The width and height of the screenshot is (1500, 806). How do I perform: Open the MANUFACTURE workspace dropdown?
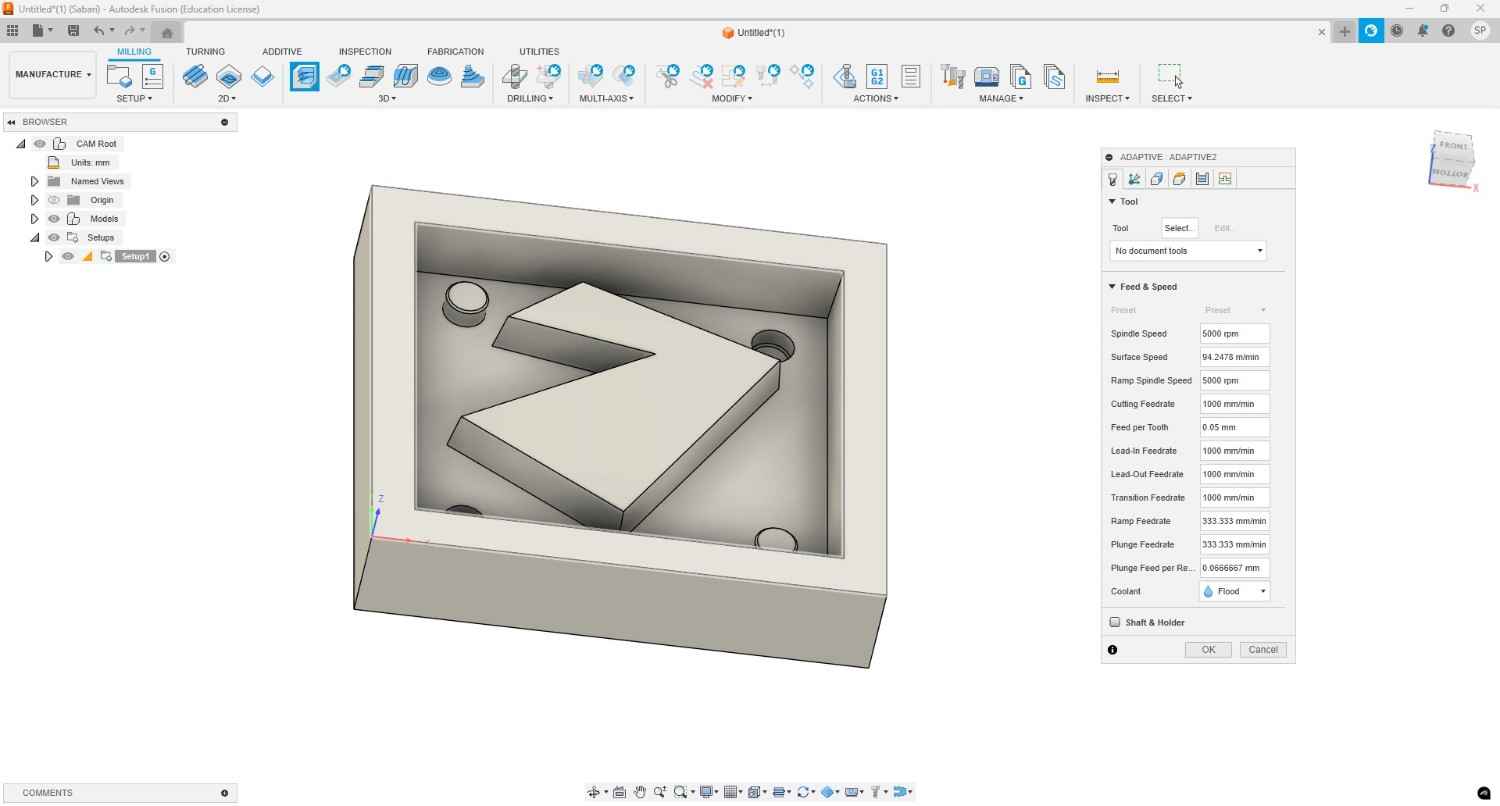53,75
